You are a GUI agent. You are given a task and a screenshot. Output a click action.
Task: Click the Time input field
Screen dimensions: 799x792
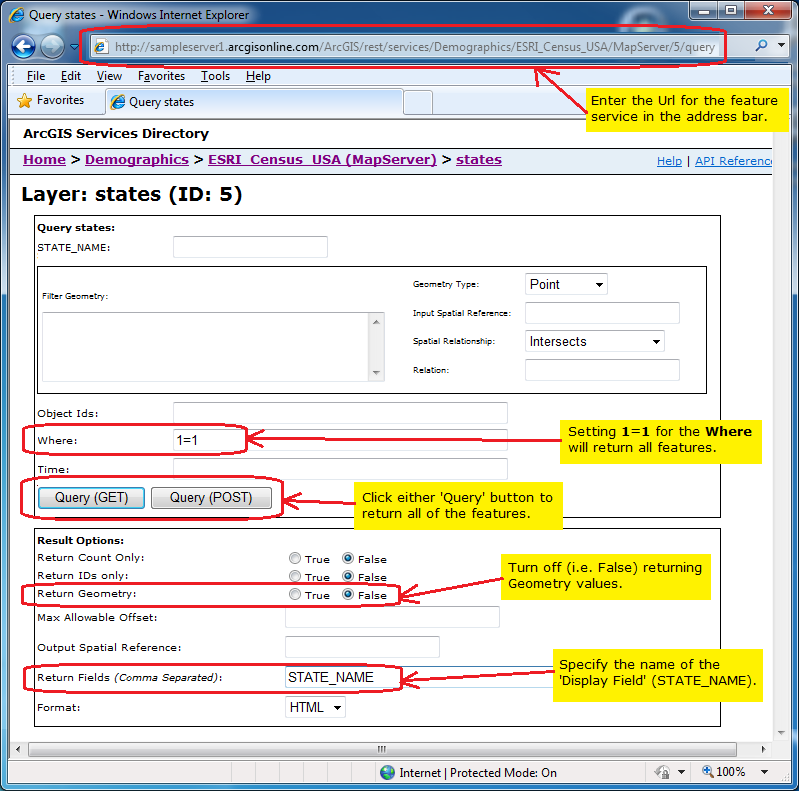pos(340,469)
